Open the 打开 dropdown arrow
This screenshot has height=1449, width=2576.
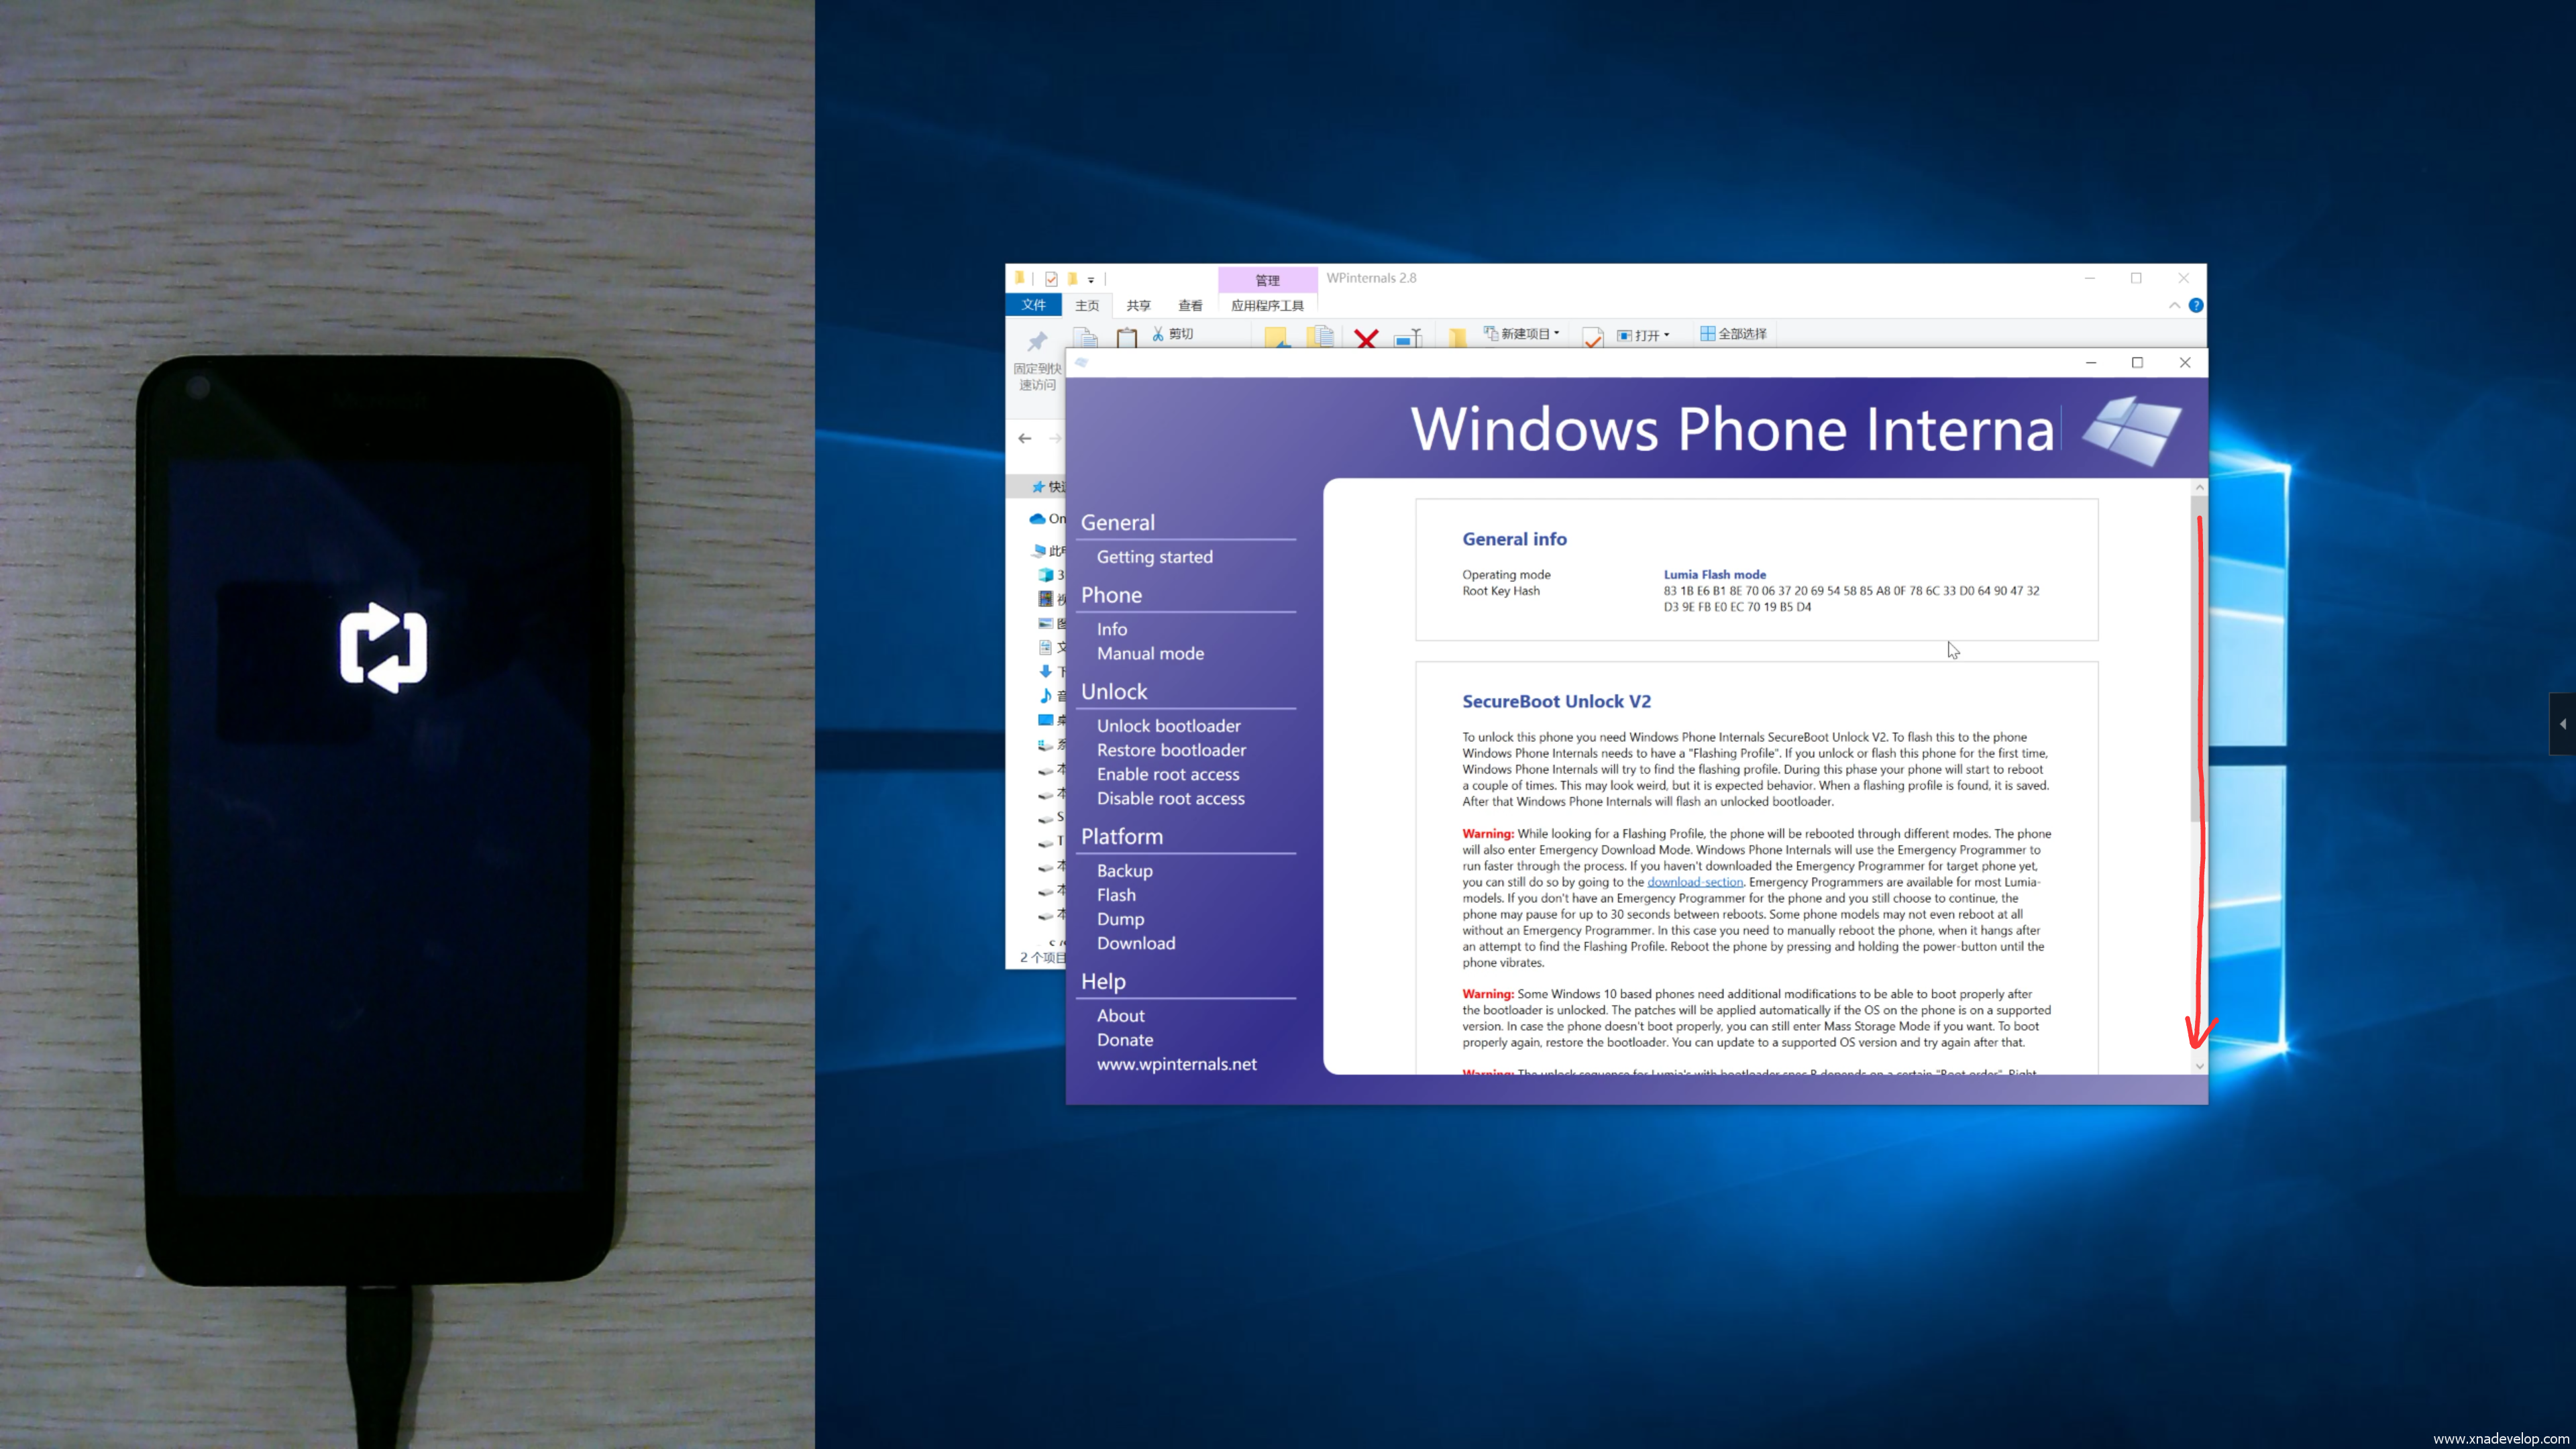click(x=1667, y=335)
